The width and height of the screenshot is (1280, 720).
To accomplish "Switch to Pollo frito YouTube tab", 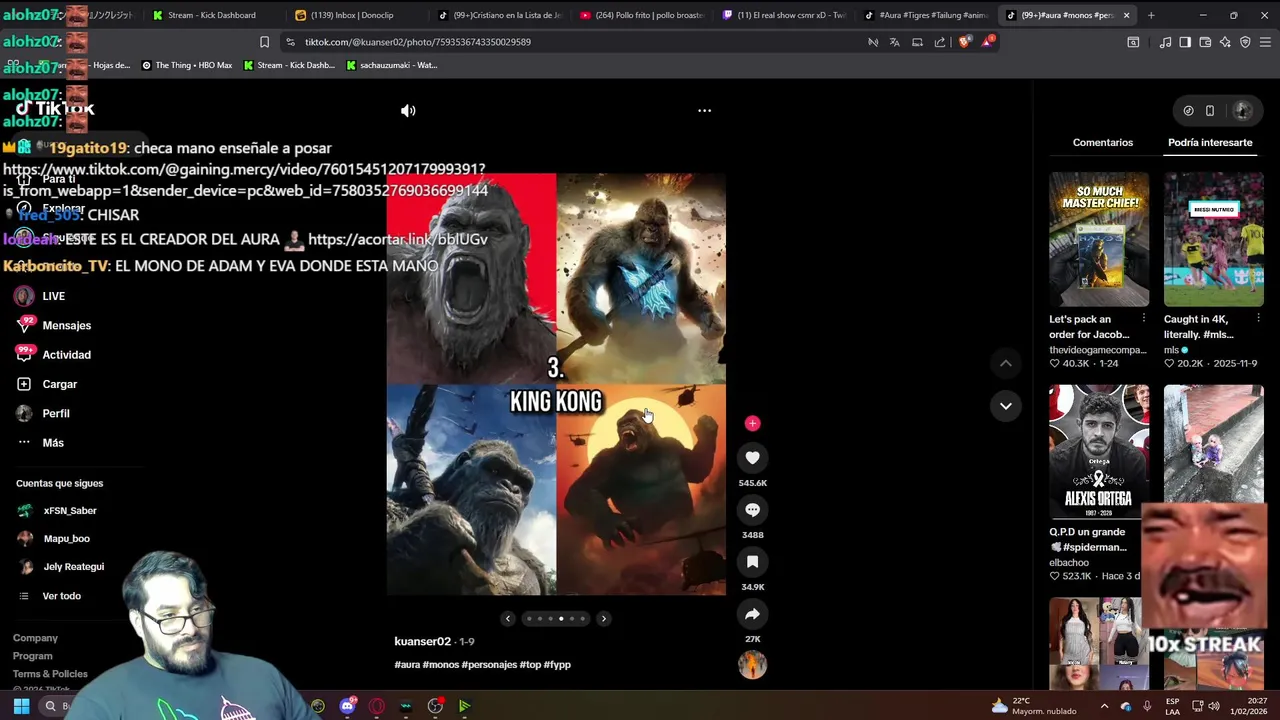I will click(x=640, y=15).
